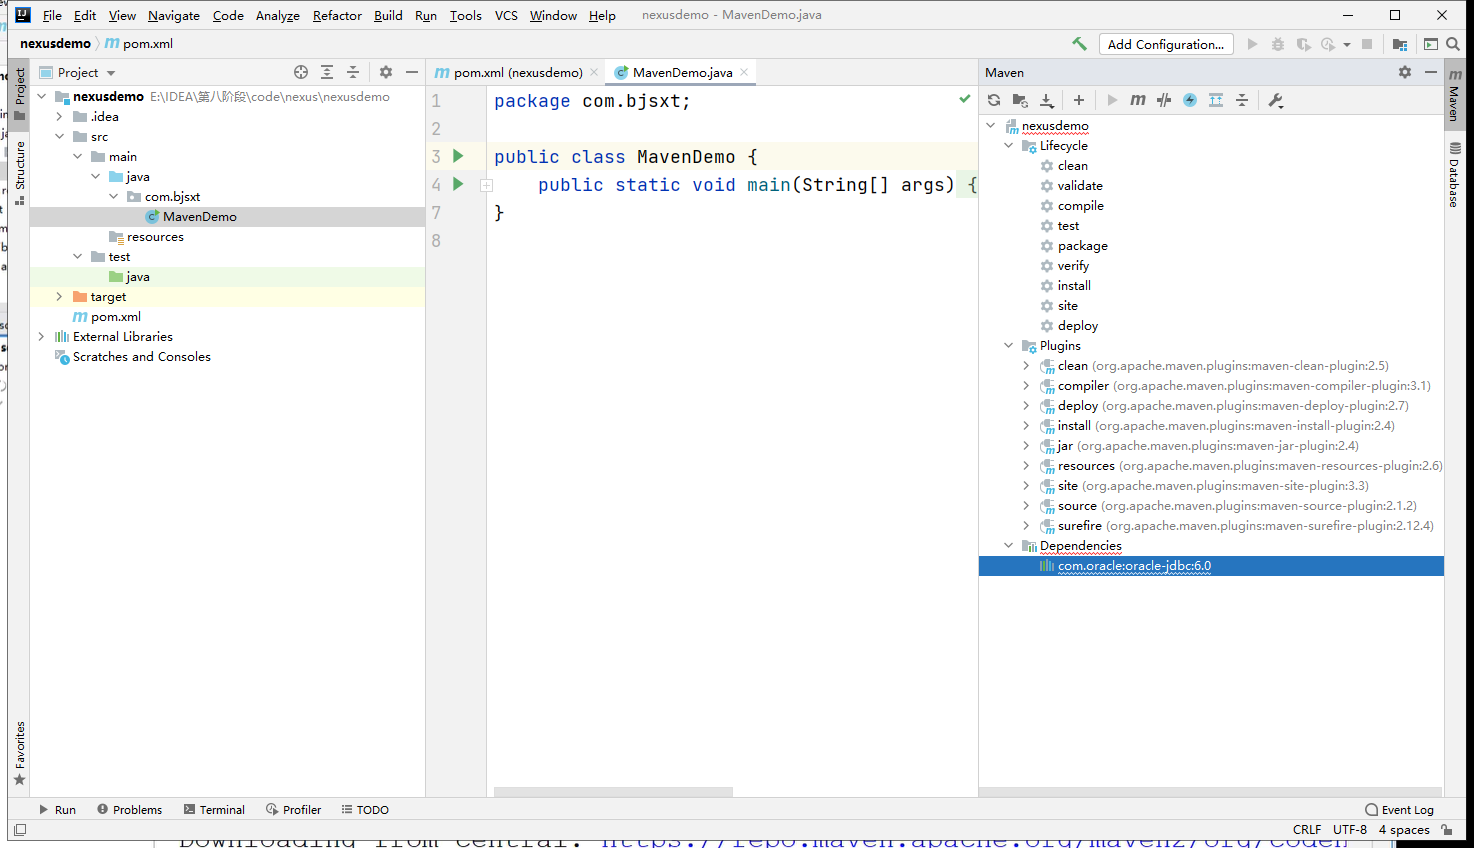Viewport: 1474px width, 848px height.
Task: Open Problems tool window
Action: click(130, 810)
